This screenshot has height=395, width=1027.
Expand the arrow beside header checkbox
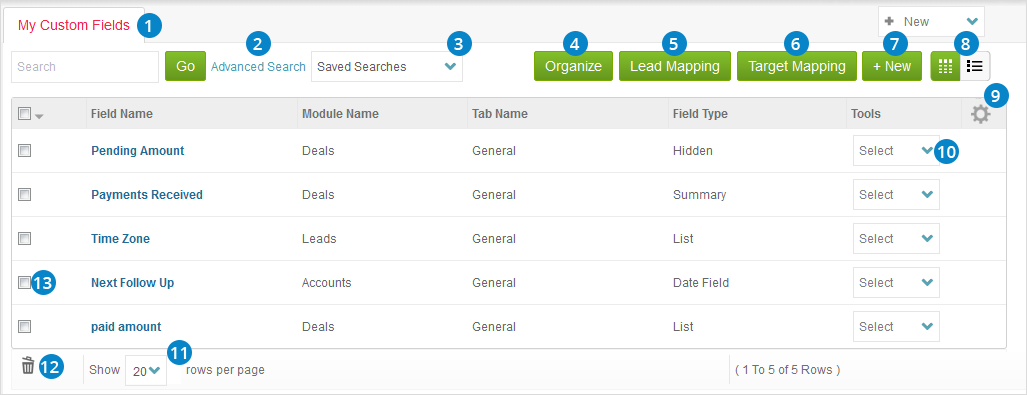39,117
